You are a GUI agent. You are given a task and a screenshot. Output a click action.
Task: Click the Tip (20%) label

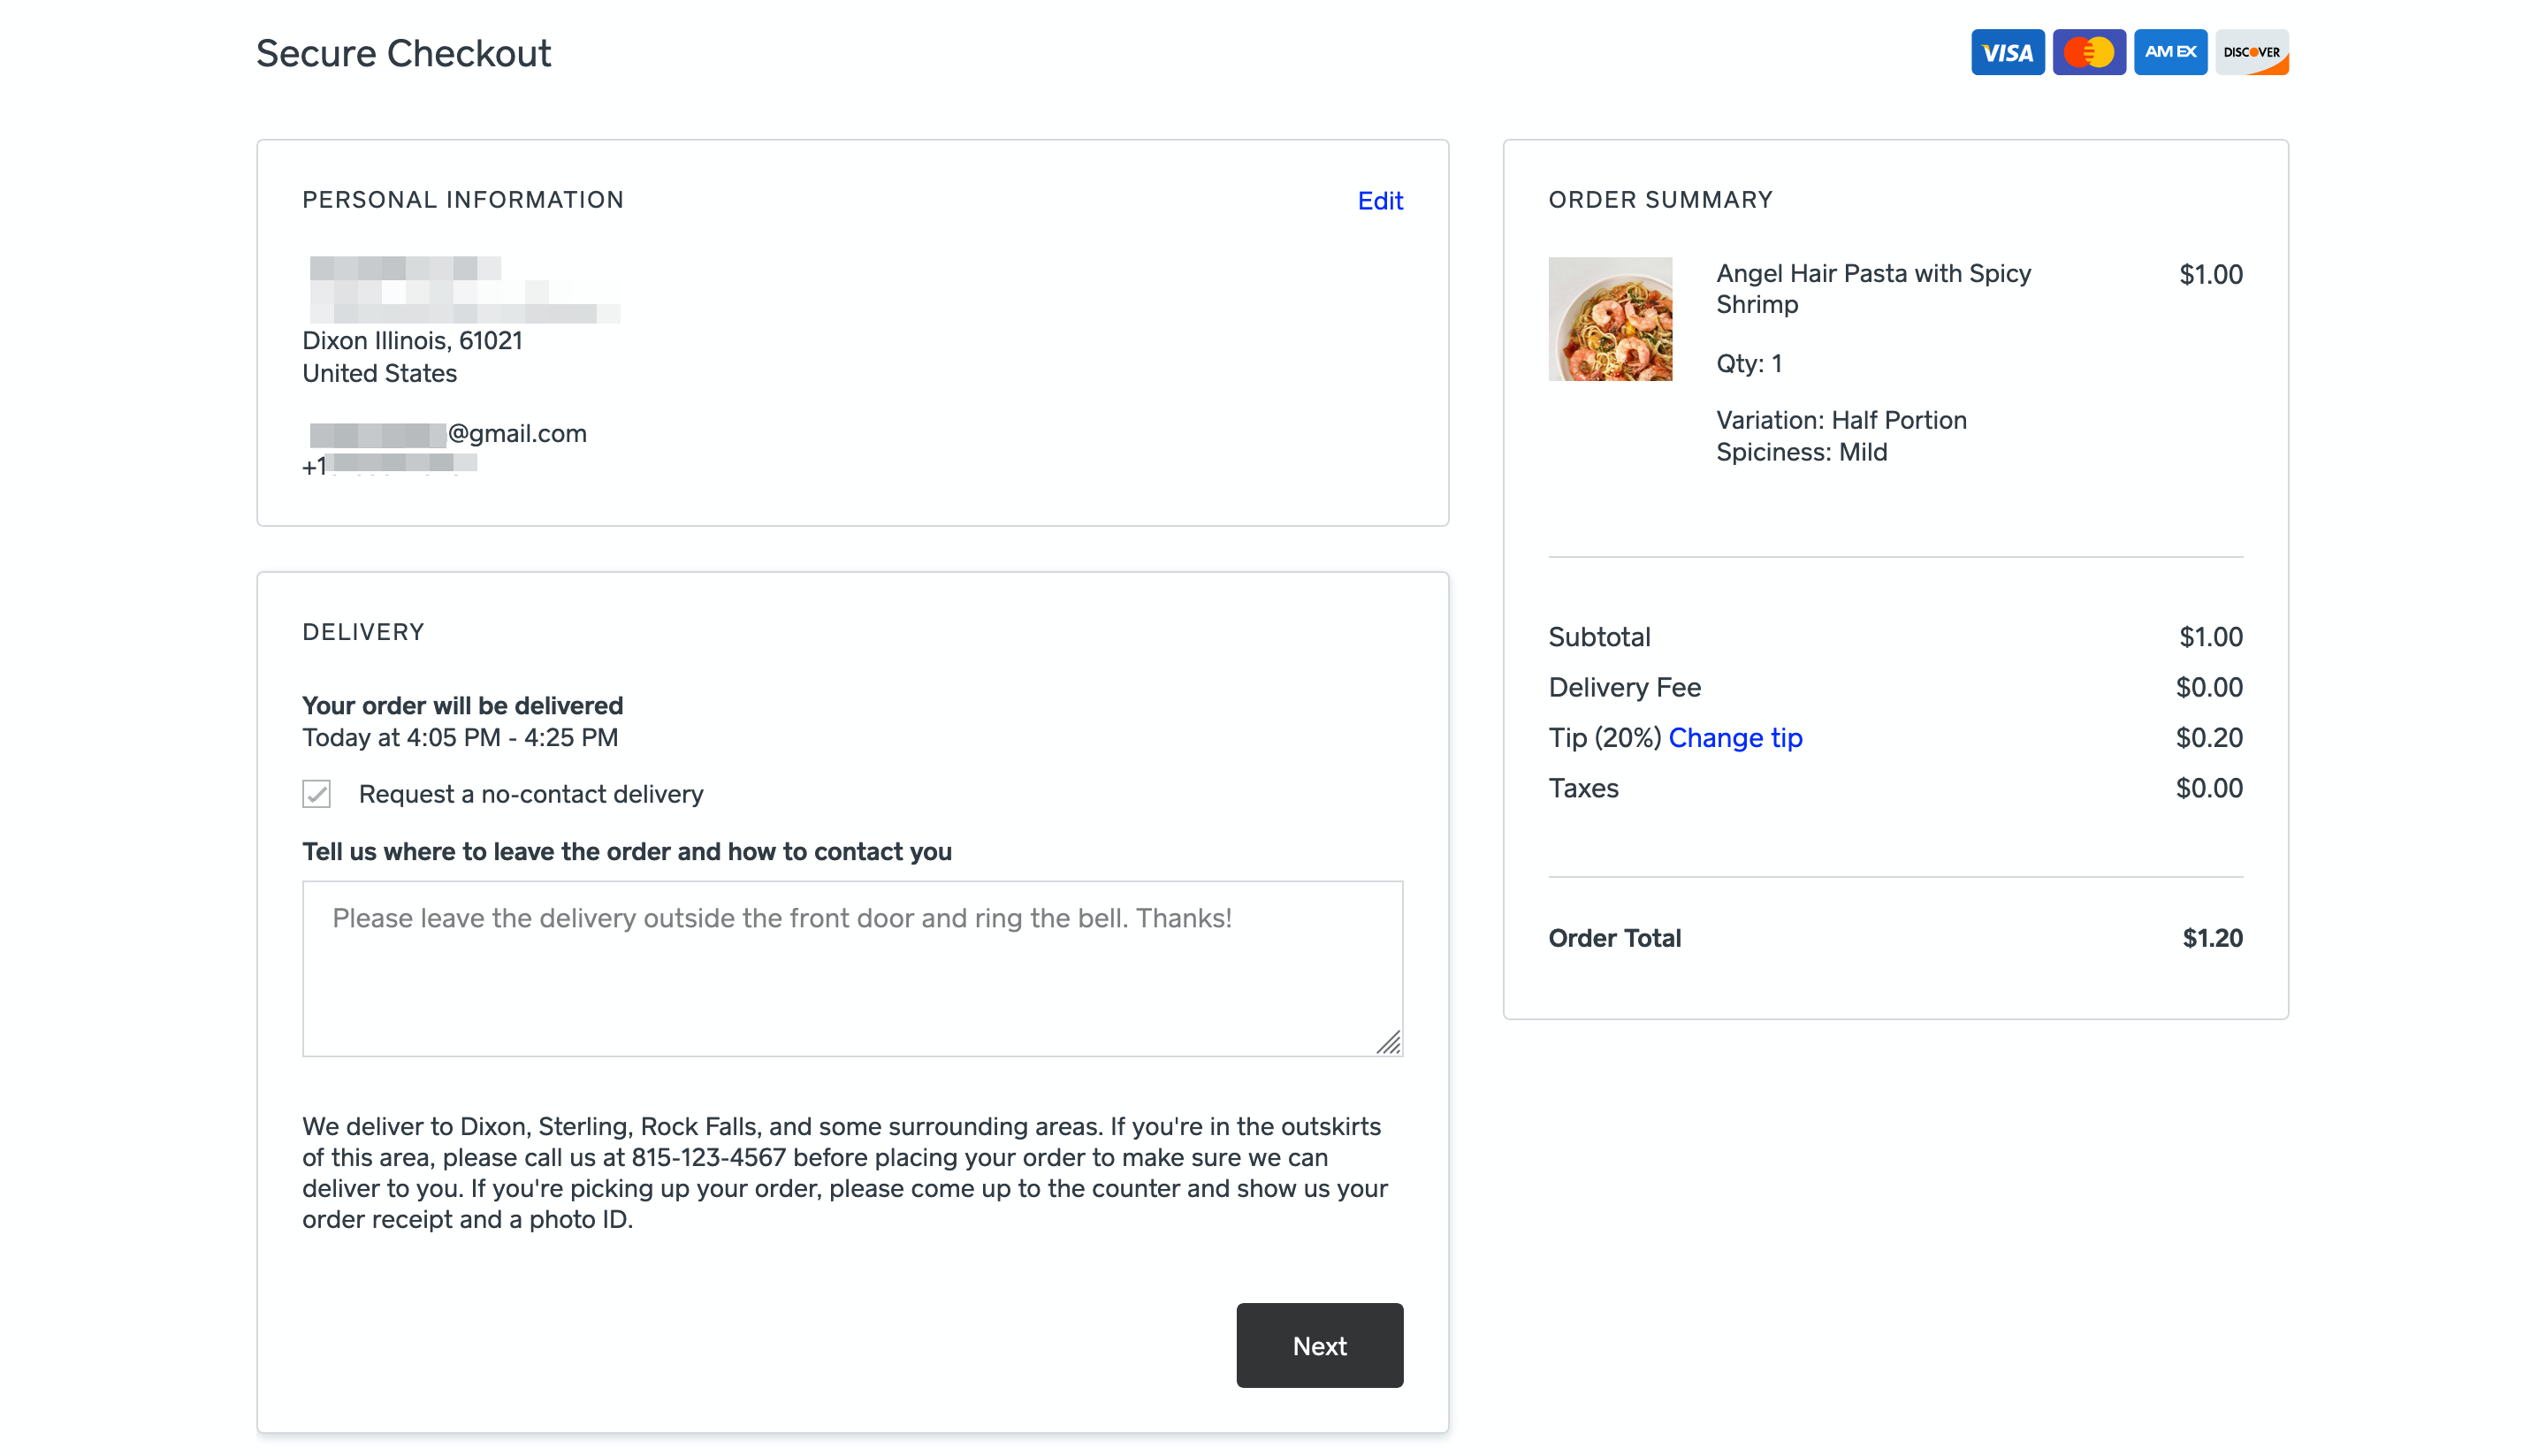coord(1603,738)
